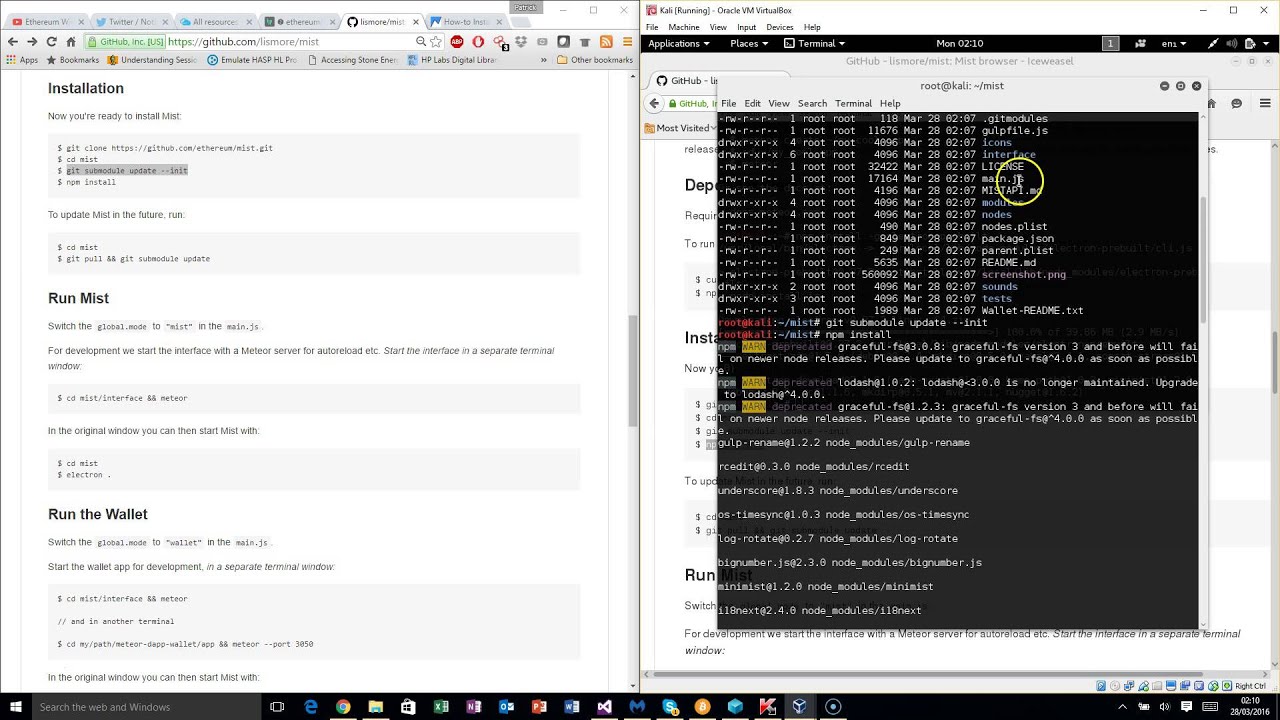Image resolution: width=1280 pixels, height=720 pixels.
Task: Open Word from the taskbar
Action: pyautogui.click(x=572, y=707)
